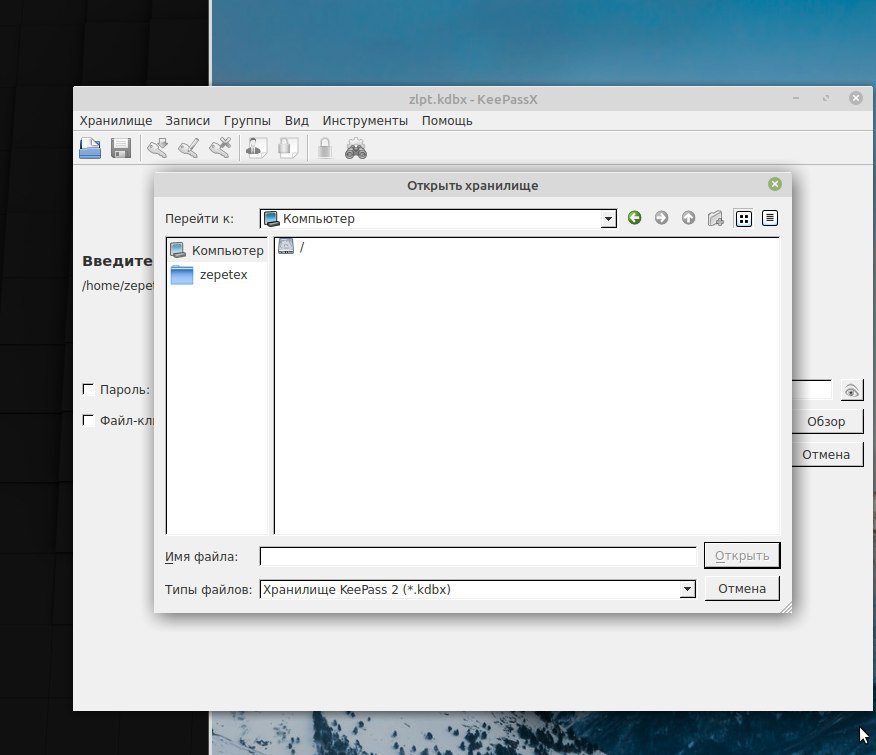Open the Вид menu
The width and height of the screenshot is (876, 755).
click(297, 121)
